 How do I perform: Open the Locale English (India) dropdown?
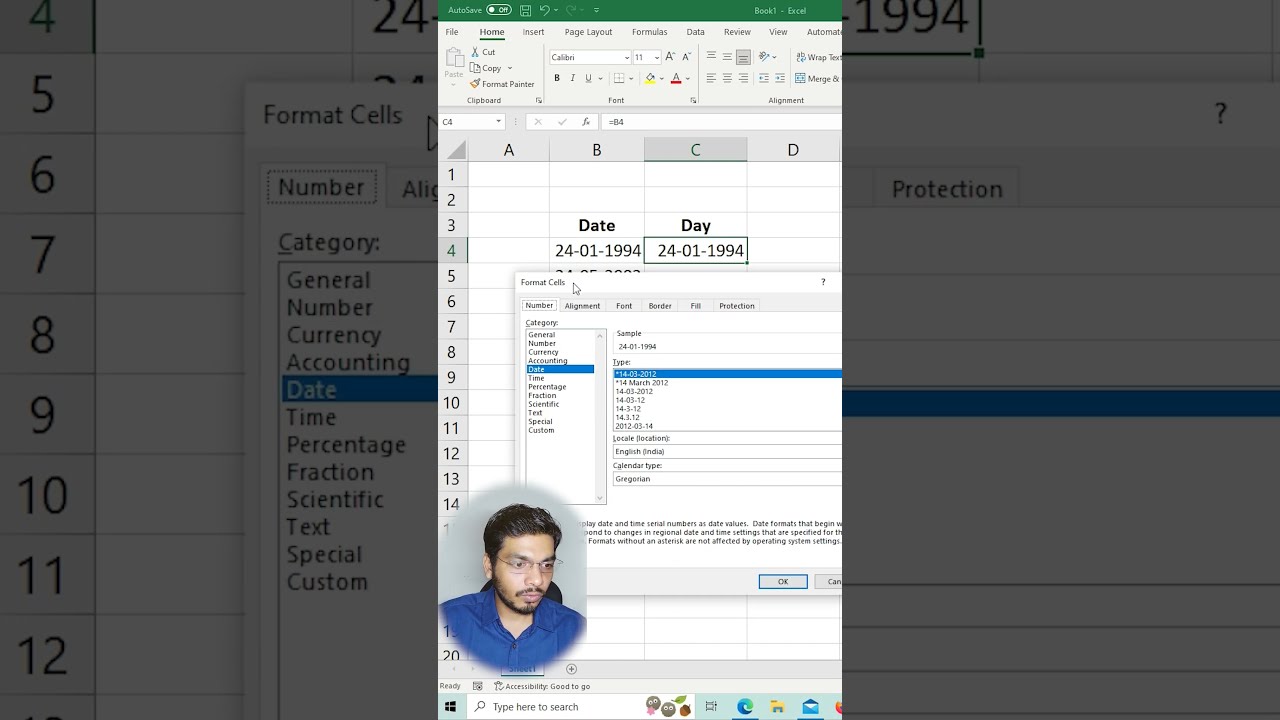coord(728,452)
